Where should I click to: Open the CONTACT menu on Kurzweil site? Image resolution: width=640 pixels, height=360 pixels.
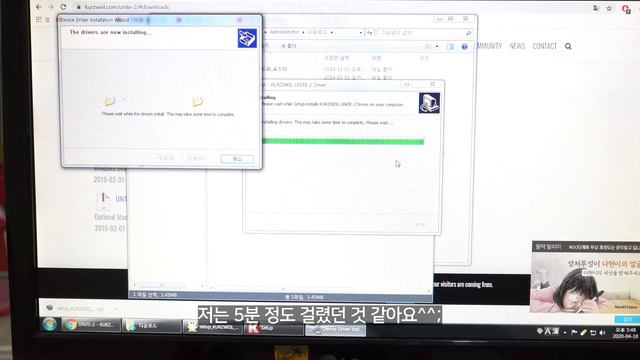544,46
